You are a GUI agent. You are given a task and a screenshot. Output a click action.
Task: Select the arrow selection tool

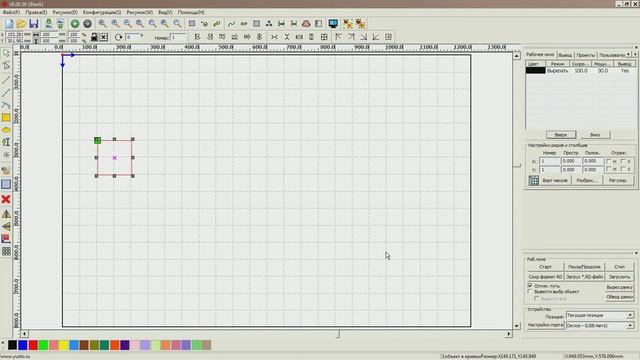6,53
